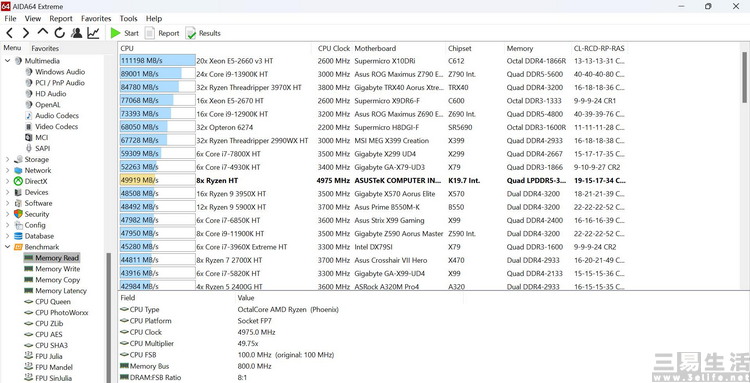
Task: Switch to the Menu tab
Action: 12,48
